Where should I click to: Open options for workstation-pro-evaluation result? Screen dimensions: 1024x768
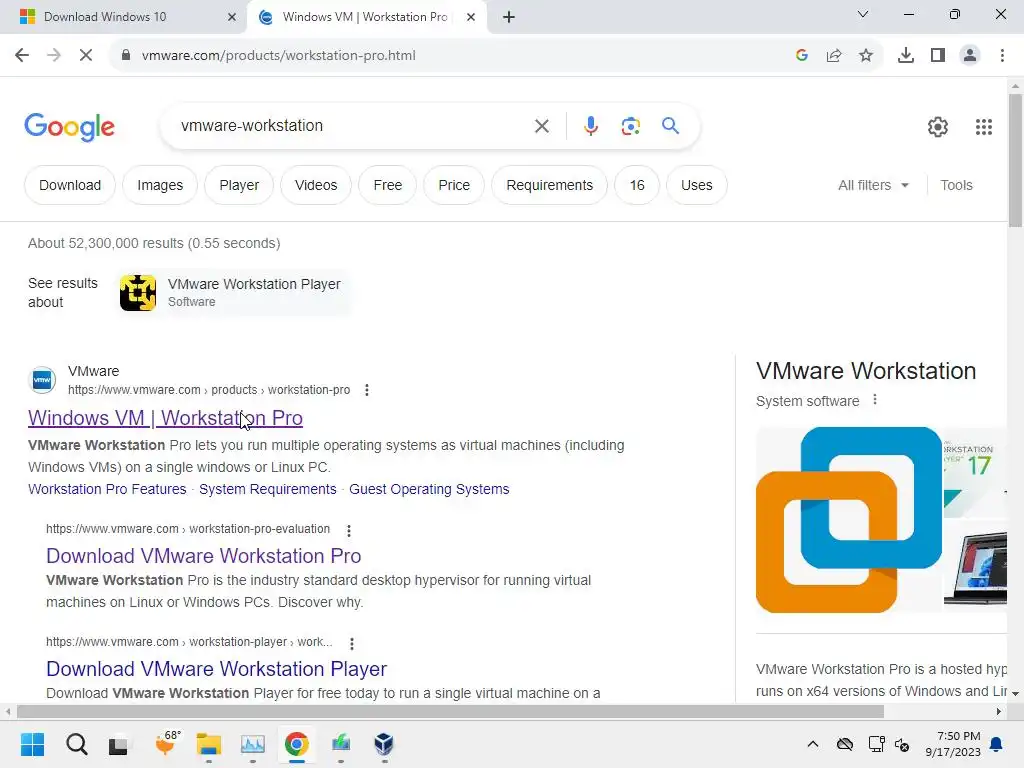[349, 530]
